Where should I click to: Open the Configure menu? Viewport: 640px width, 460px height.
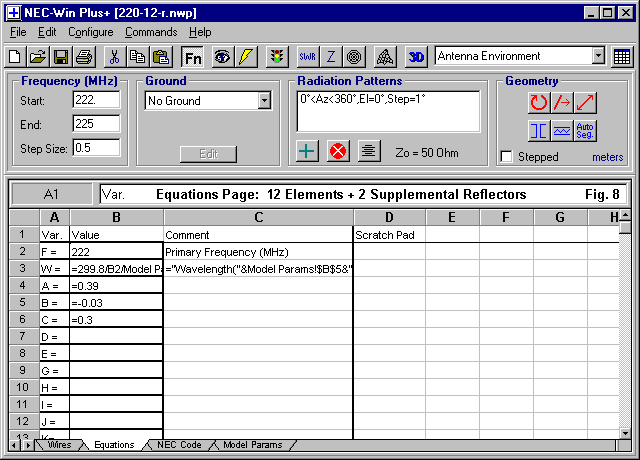(90, 32)
